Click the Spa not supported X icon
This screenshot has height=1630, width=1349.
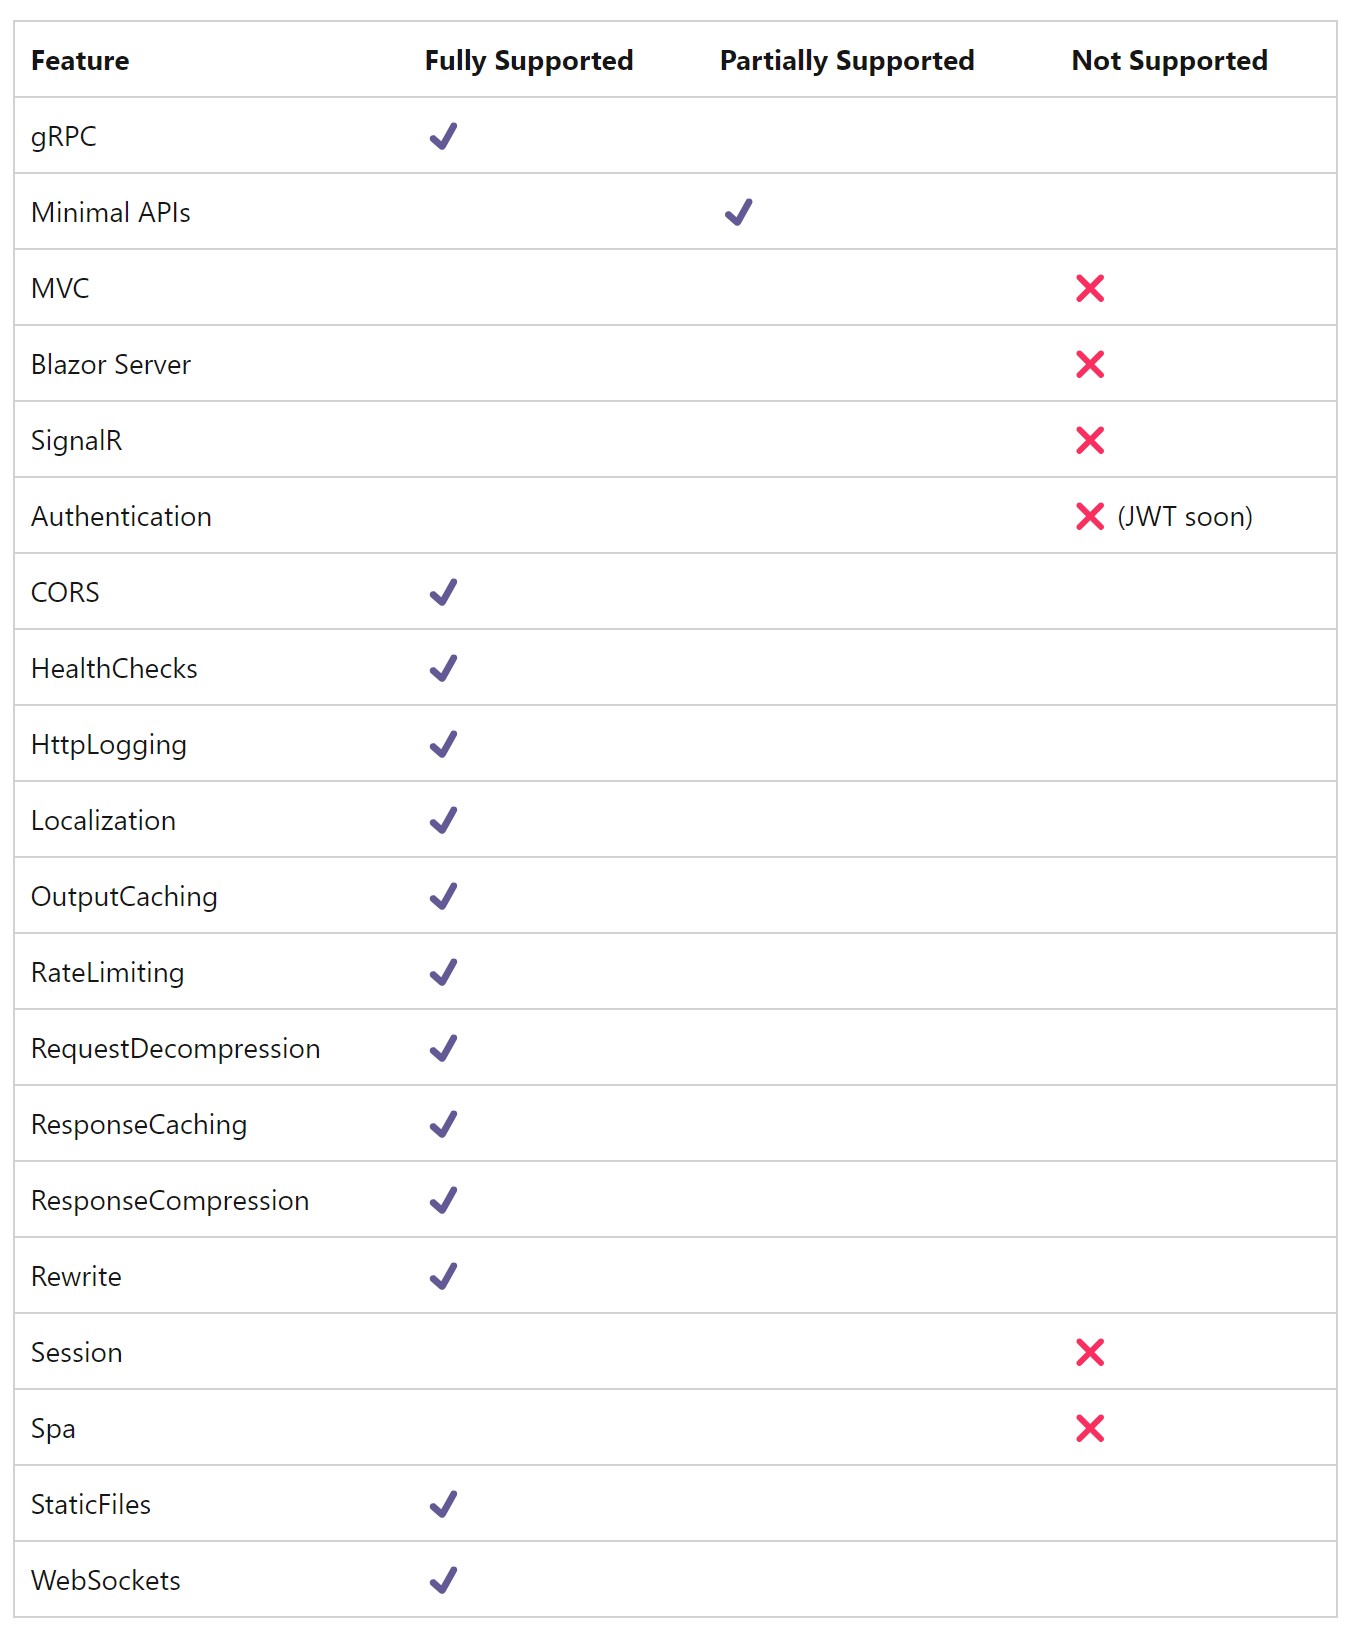1089,1428
